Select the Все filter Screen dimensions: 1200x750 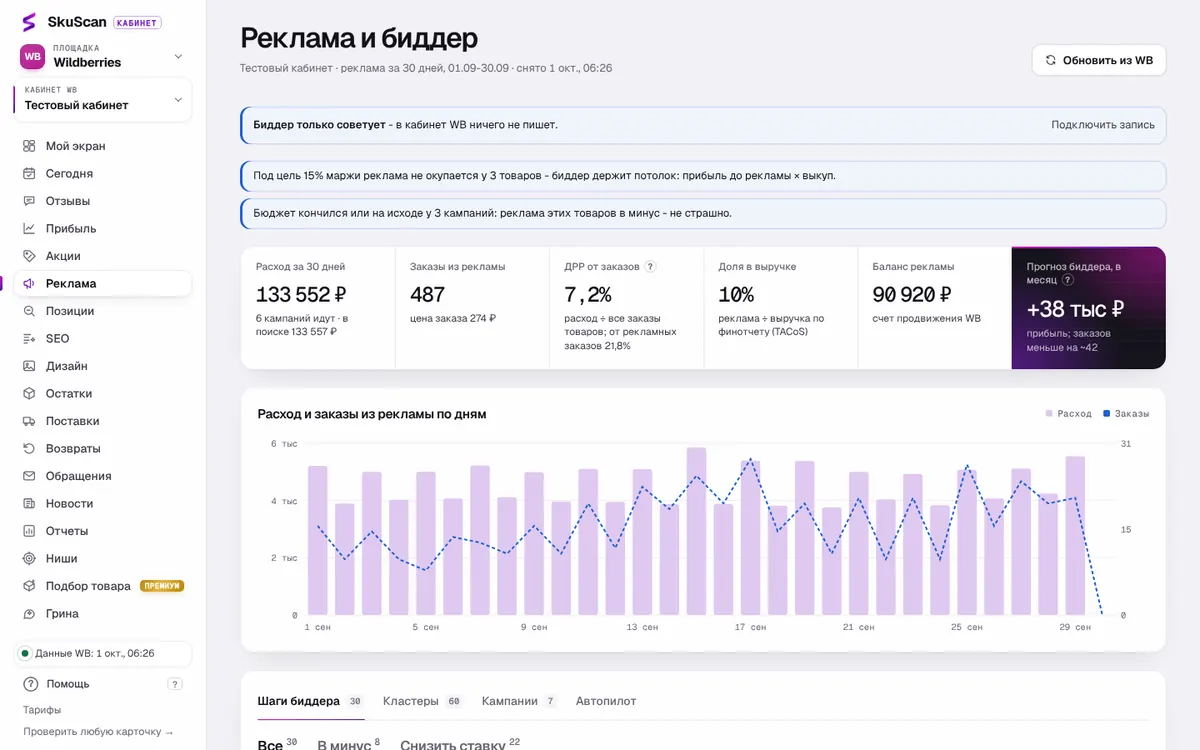tap(277, 744)
